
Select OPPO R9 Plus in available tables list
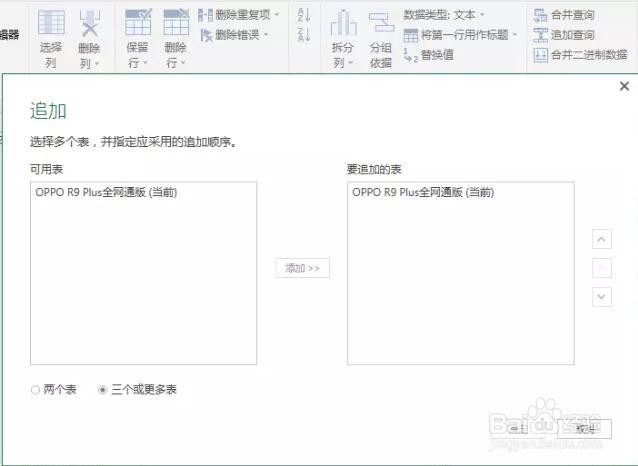point(143,192)
